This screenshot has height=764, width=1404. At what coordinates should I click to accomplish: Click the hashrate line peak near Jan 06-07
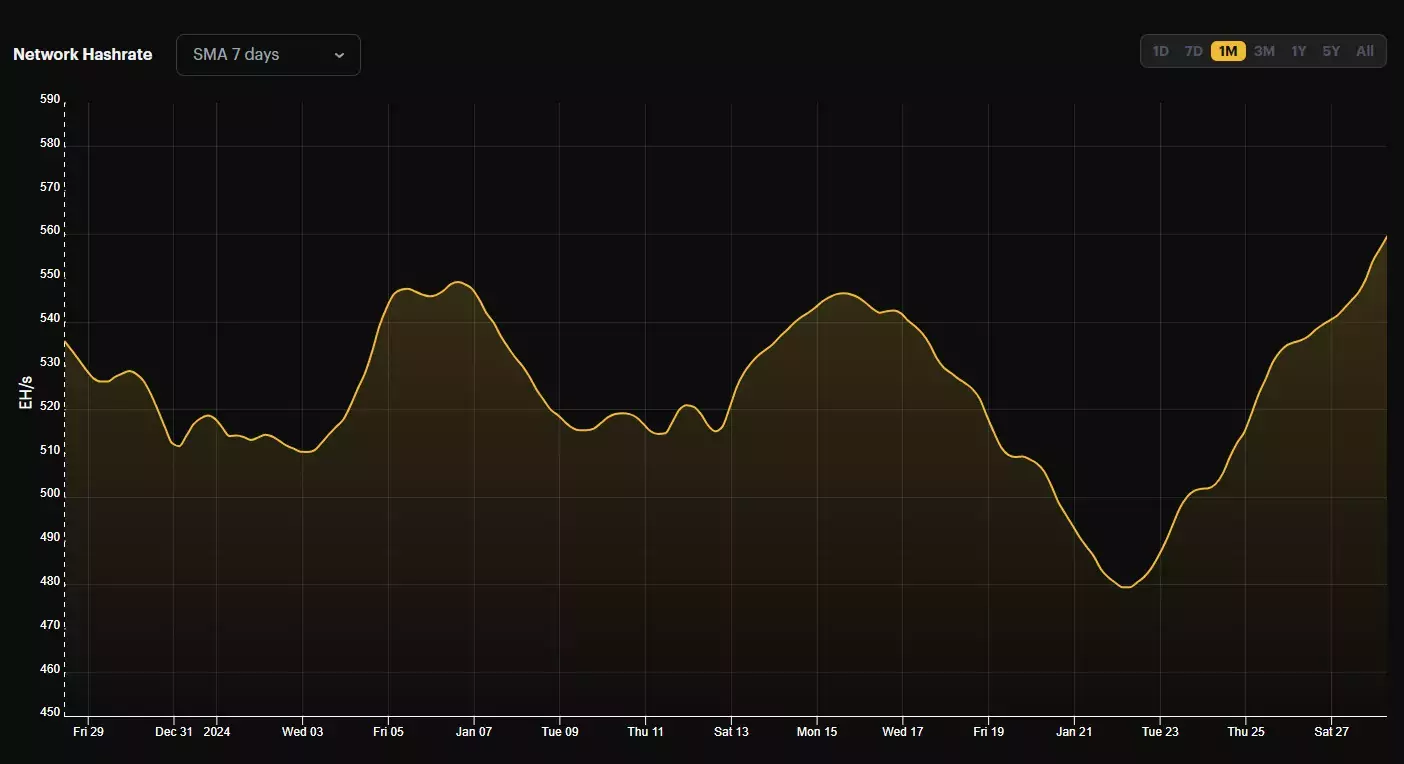coord(457,282)
